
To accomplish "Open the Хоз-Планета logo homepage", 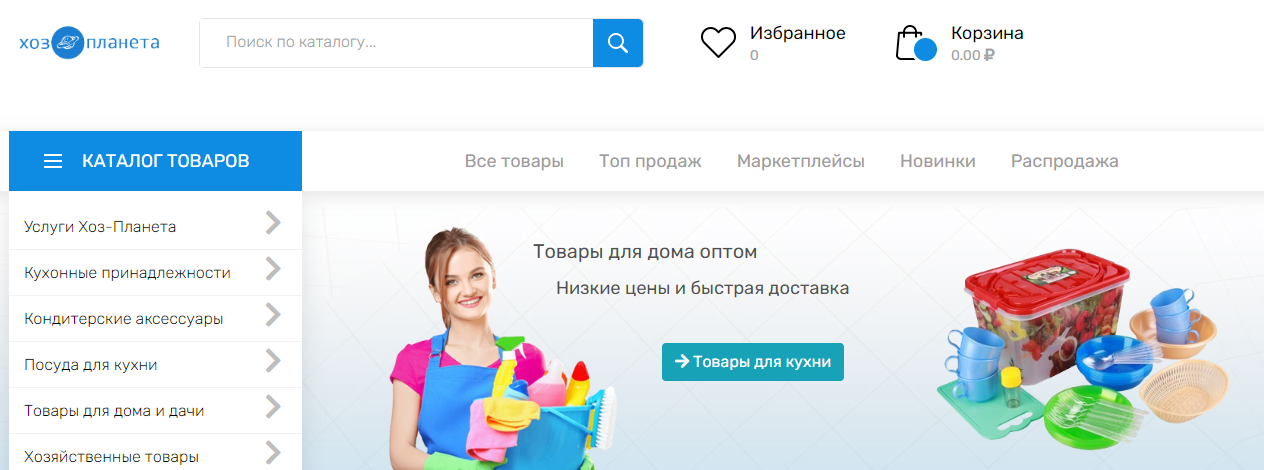I will pyautogui.click(x=89, y=43).
